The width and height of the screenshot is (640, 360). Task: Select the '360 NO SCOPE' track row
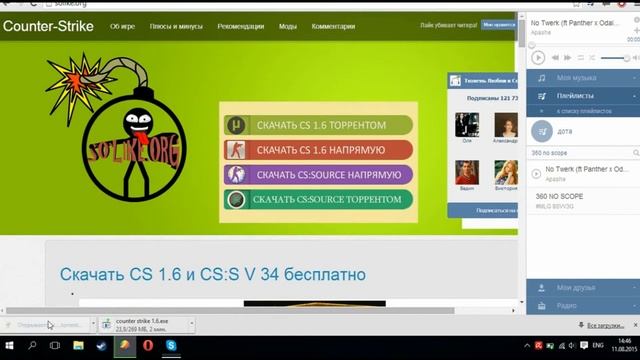coord(583,201)
